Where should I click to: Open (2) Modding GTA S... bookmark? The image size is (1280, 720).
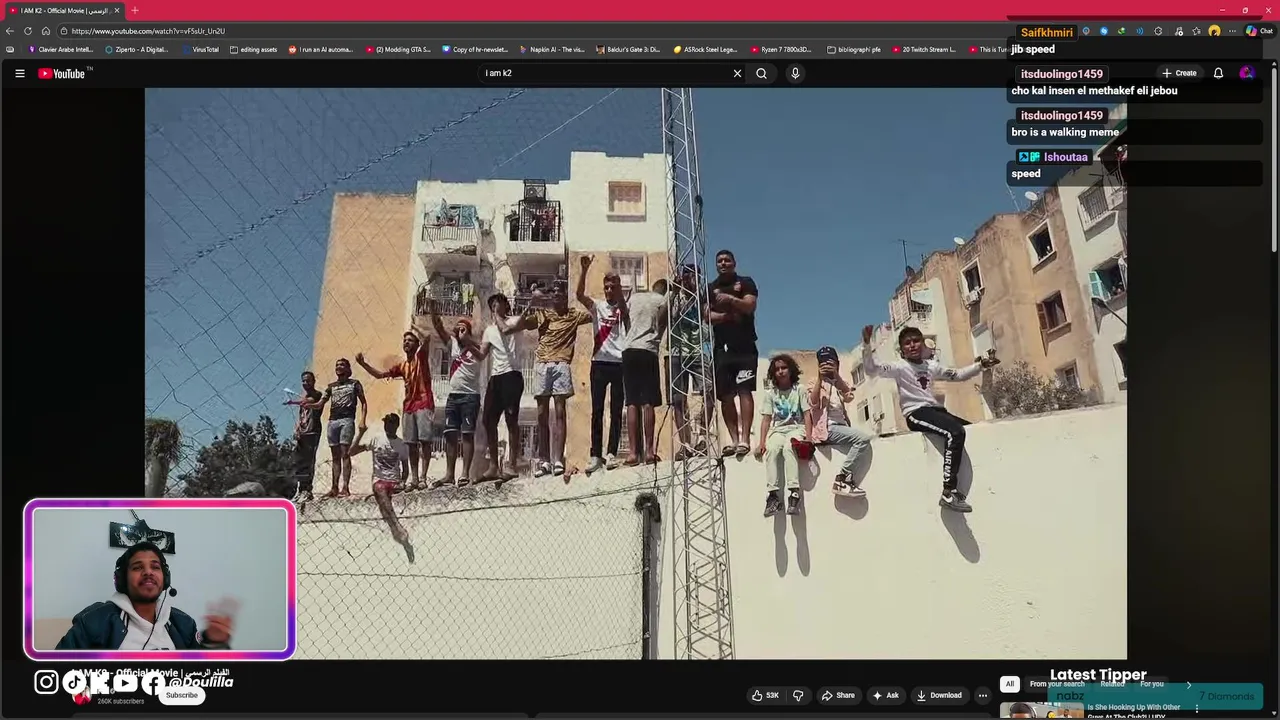(398, 49)
